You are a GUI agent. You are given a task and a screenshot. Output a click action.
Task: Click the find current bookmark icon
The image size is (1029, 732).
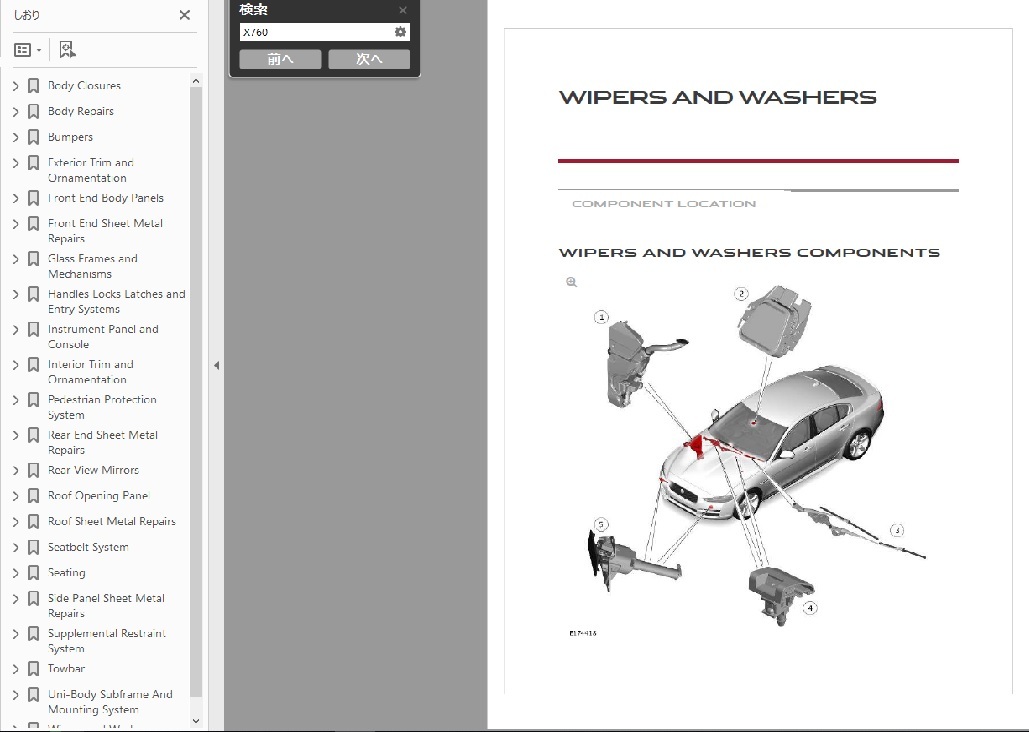coord(67,49)
